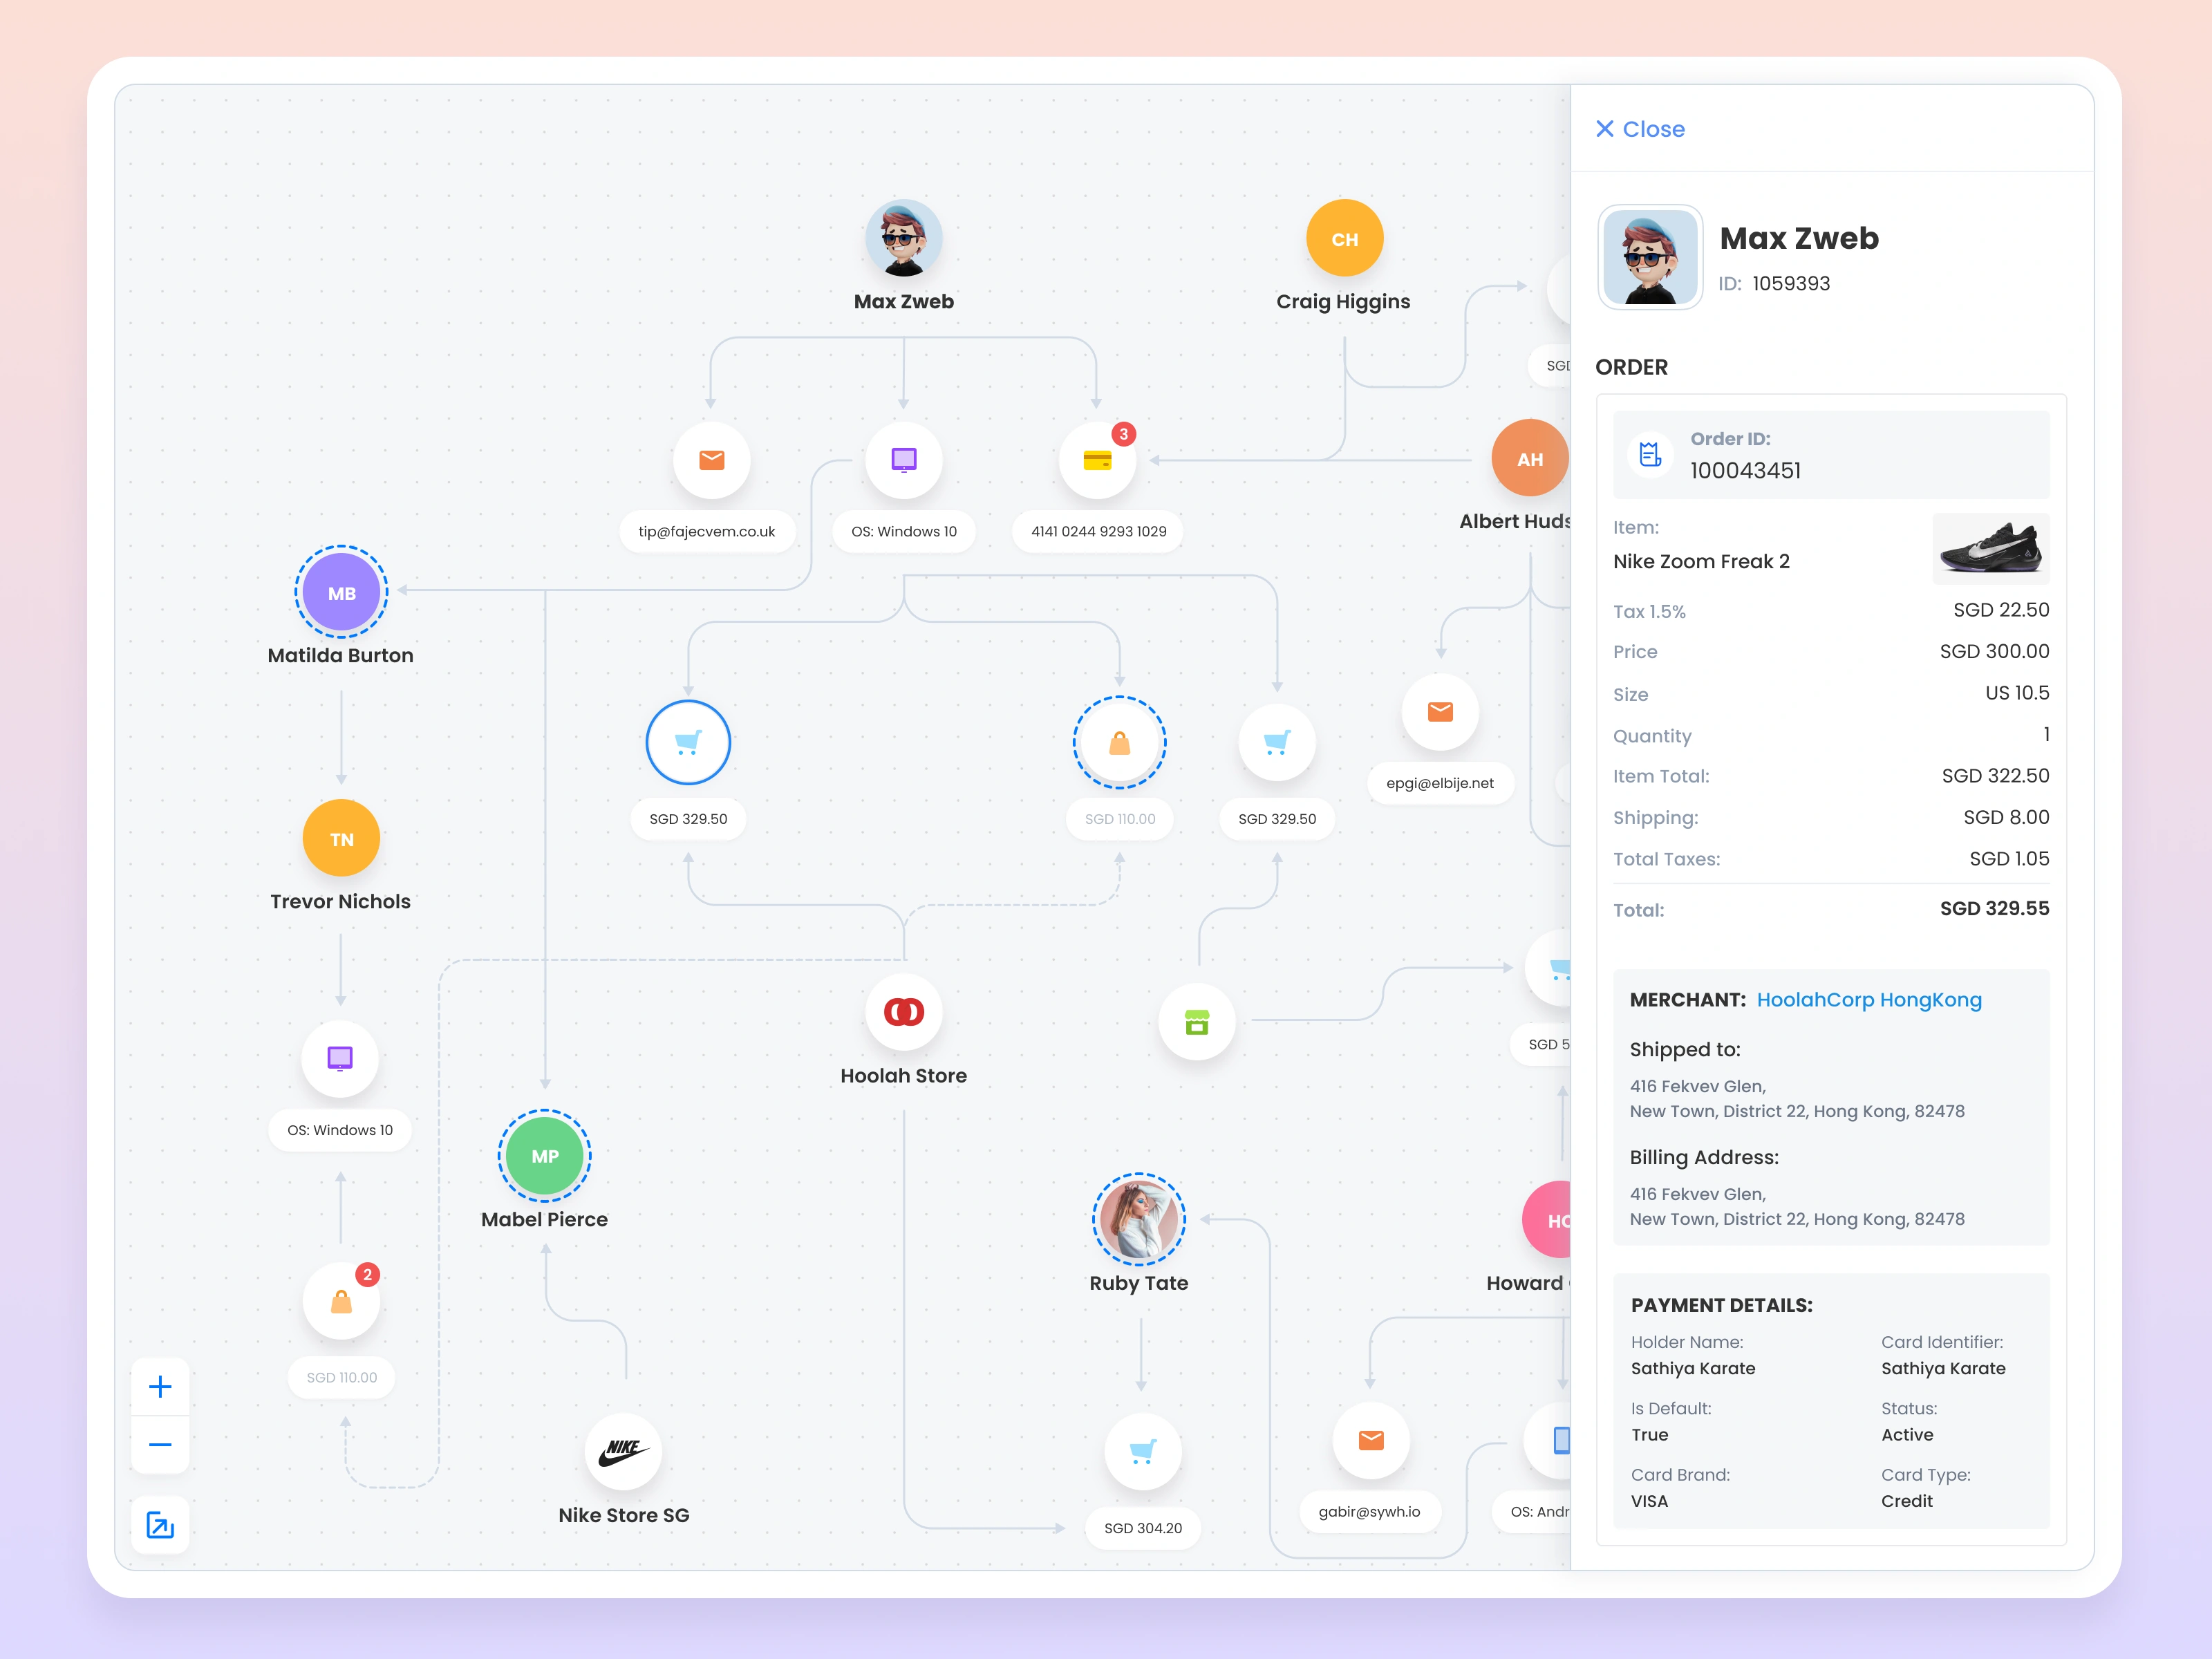Click the tip@fajecvem.co.uk email icon node
The image size is (2212, 1659).
pyautogui.click(x=711, y=460)
